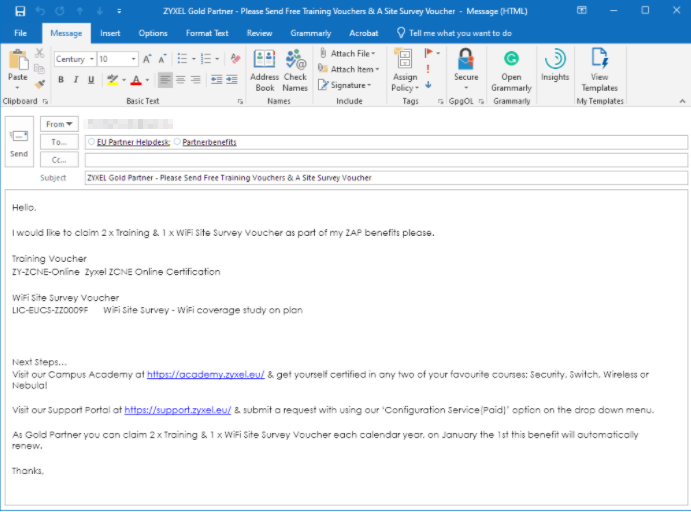Image resolution: width=691 pixels, height=512 pixels.
Task: Open support.zyxel.eu link
Action: [178, 410]
